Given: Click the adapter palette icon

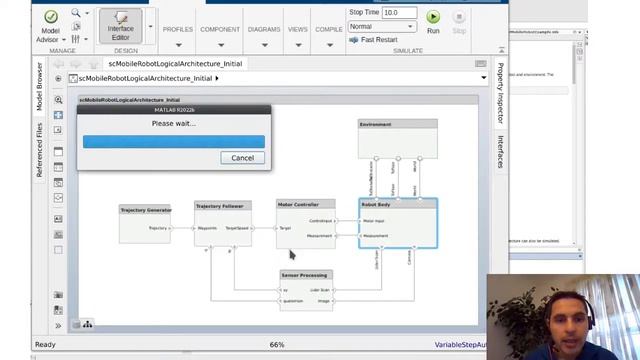Looking at the screenshot, I should click(x=58, y=198).
